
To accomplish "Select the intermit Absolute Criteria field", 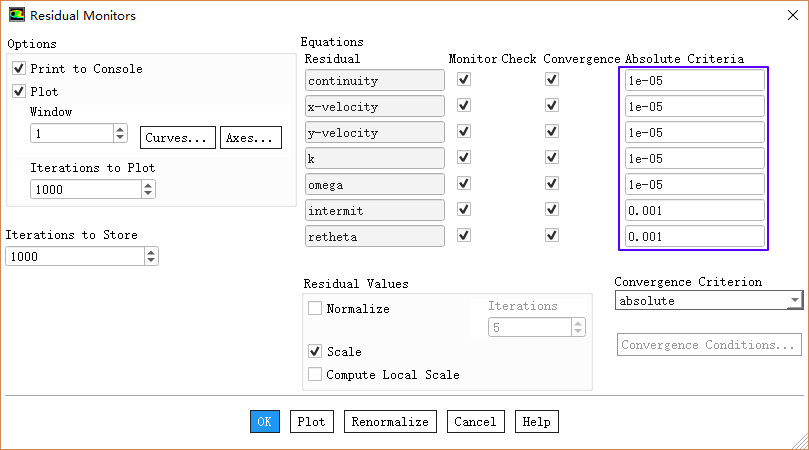I will [x=694, y=211].
